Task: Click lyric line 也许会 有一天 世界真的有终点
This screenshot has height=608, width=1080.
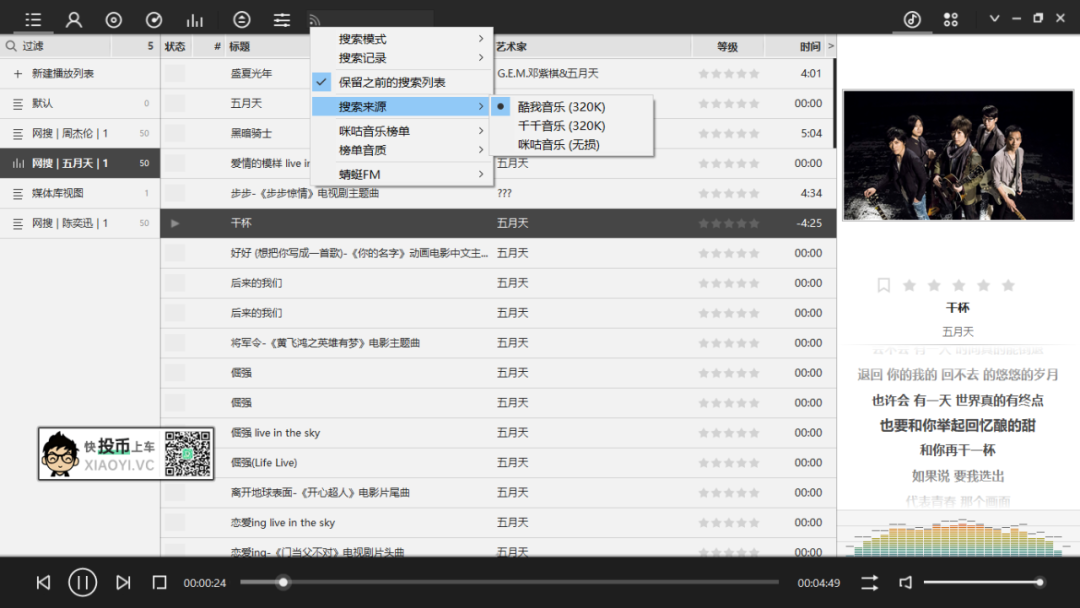Action: pos(957,400)
